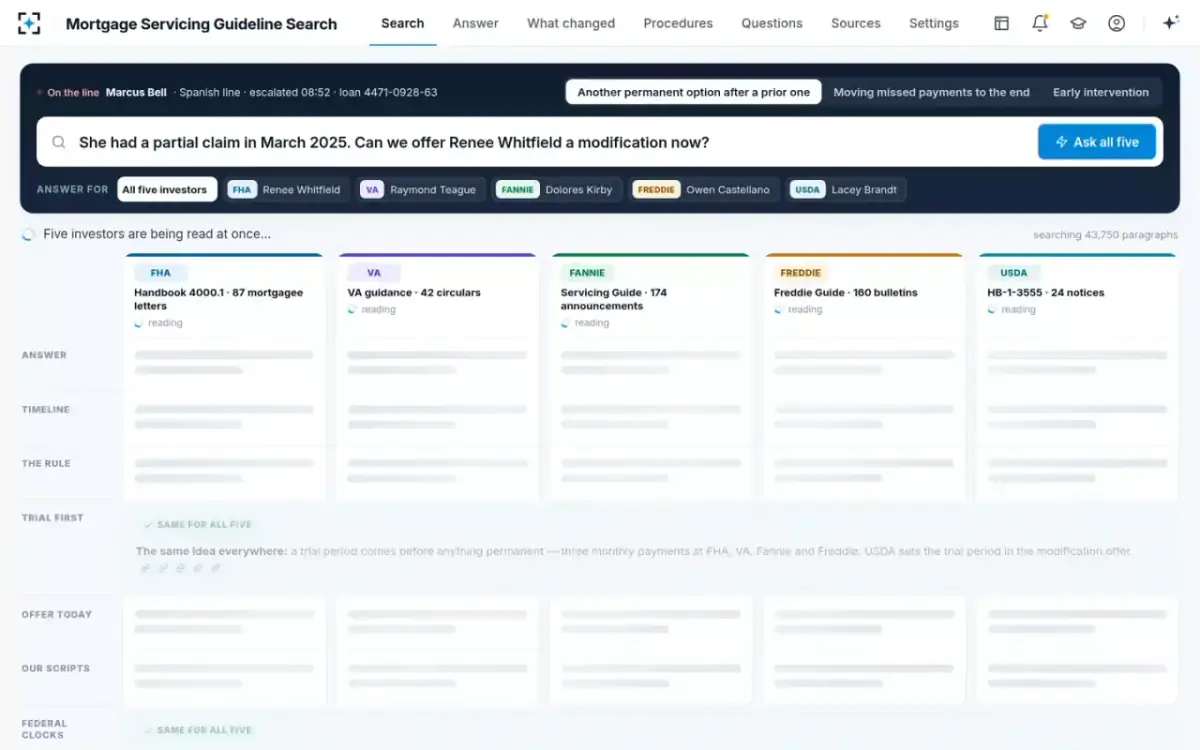Click the app logo icon
Image resolution: width=1200 pixels, height=750 pixels.
tap(30, 23)
